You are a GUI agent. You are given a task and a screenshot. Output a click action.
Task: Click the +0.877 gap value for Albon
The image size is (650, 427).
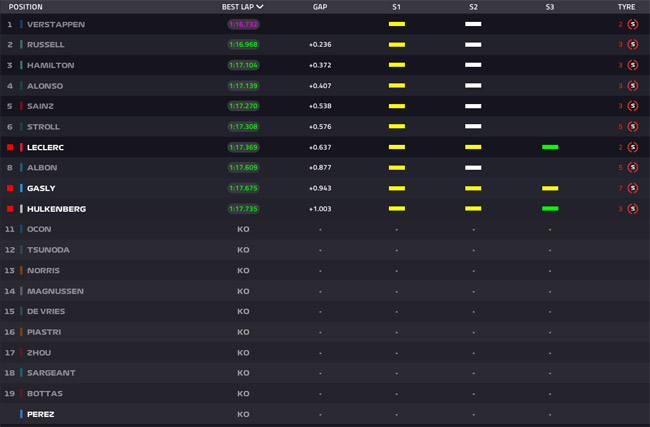click(320, 168)
